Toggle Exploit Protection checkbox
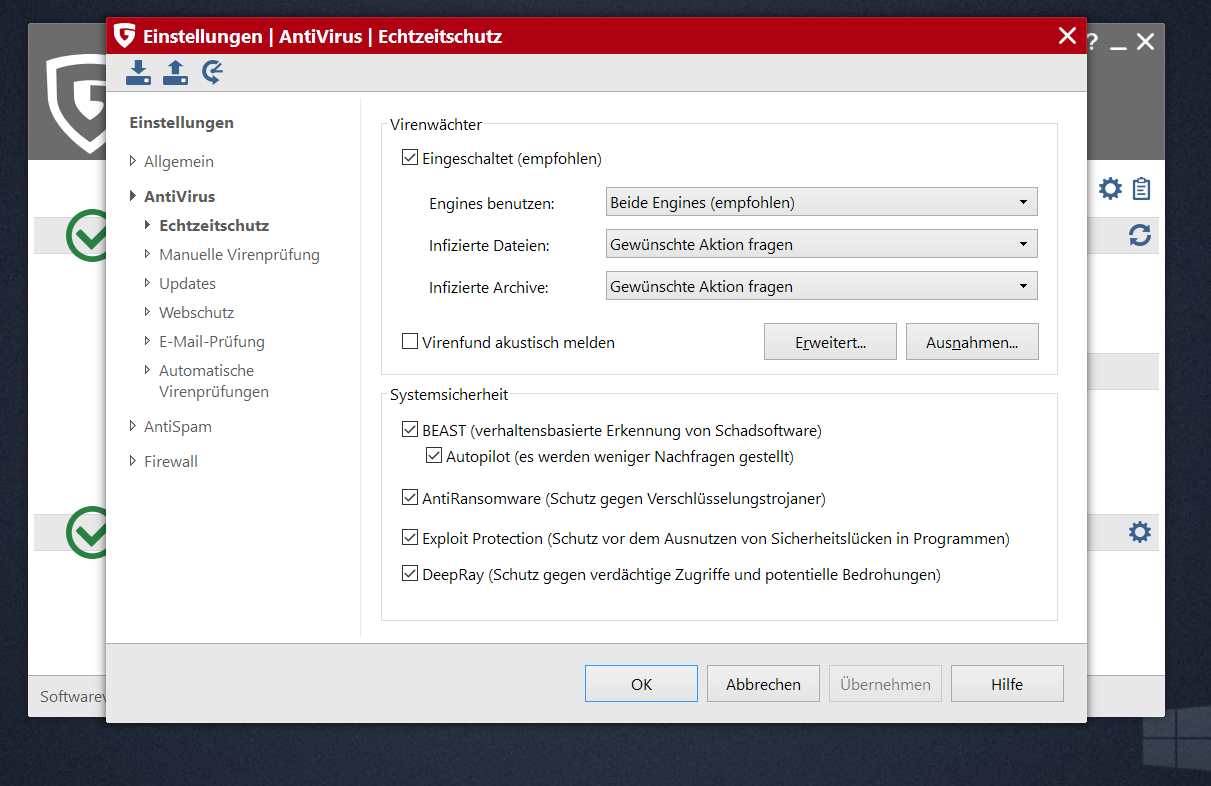 click(x=409, y=538)
